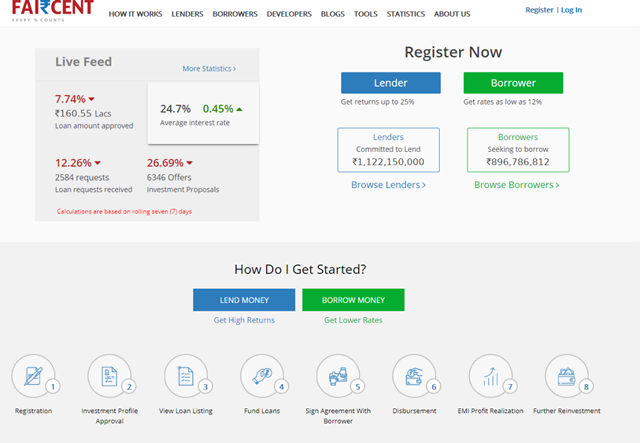Expand More Statistics in Live Feed
The image size is (640, 443).
(x=209, y=69)
